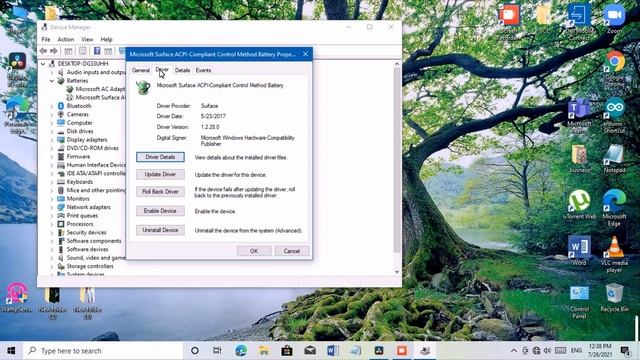The height and width of the screenshot is (360, 640).
Task: Click the Back arrow in Device Manager toolbar
Action: pos(43,51)
